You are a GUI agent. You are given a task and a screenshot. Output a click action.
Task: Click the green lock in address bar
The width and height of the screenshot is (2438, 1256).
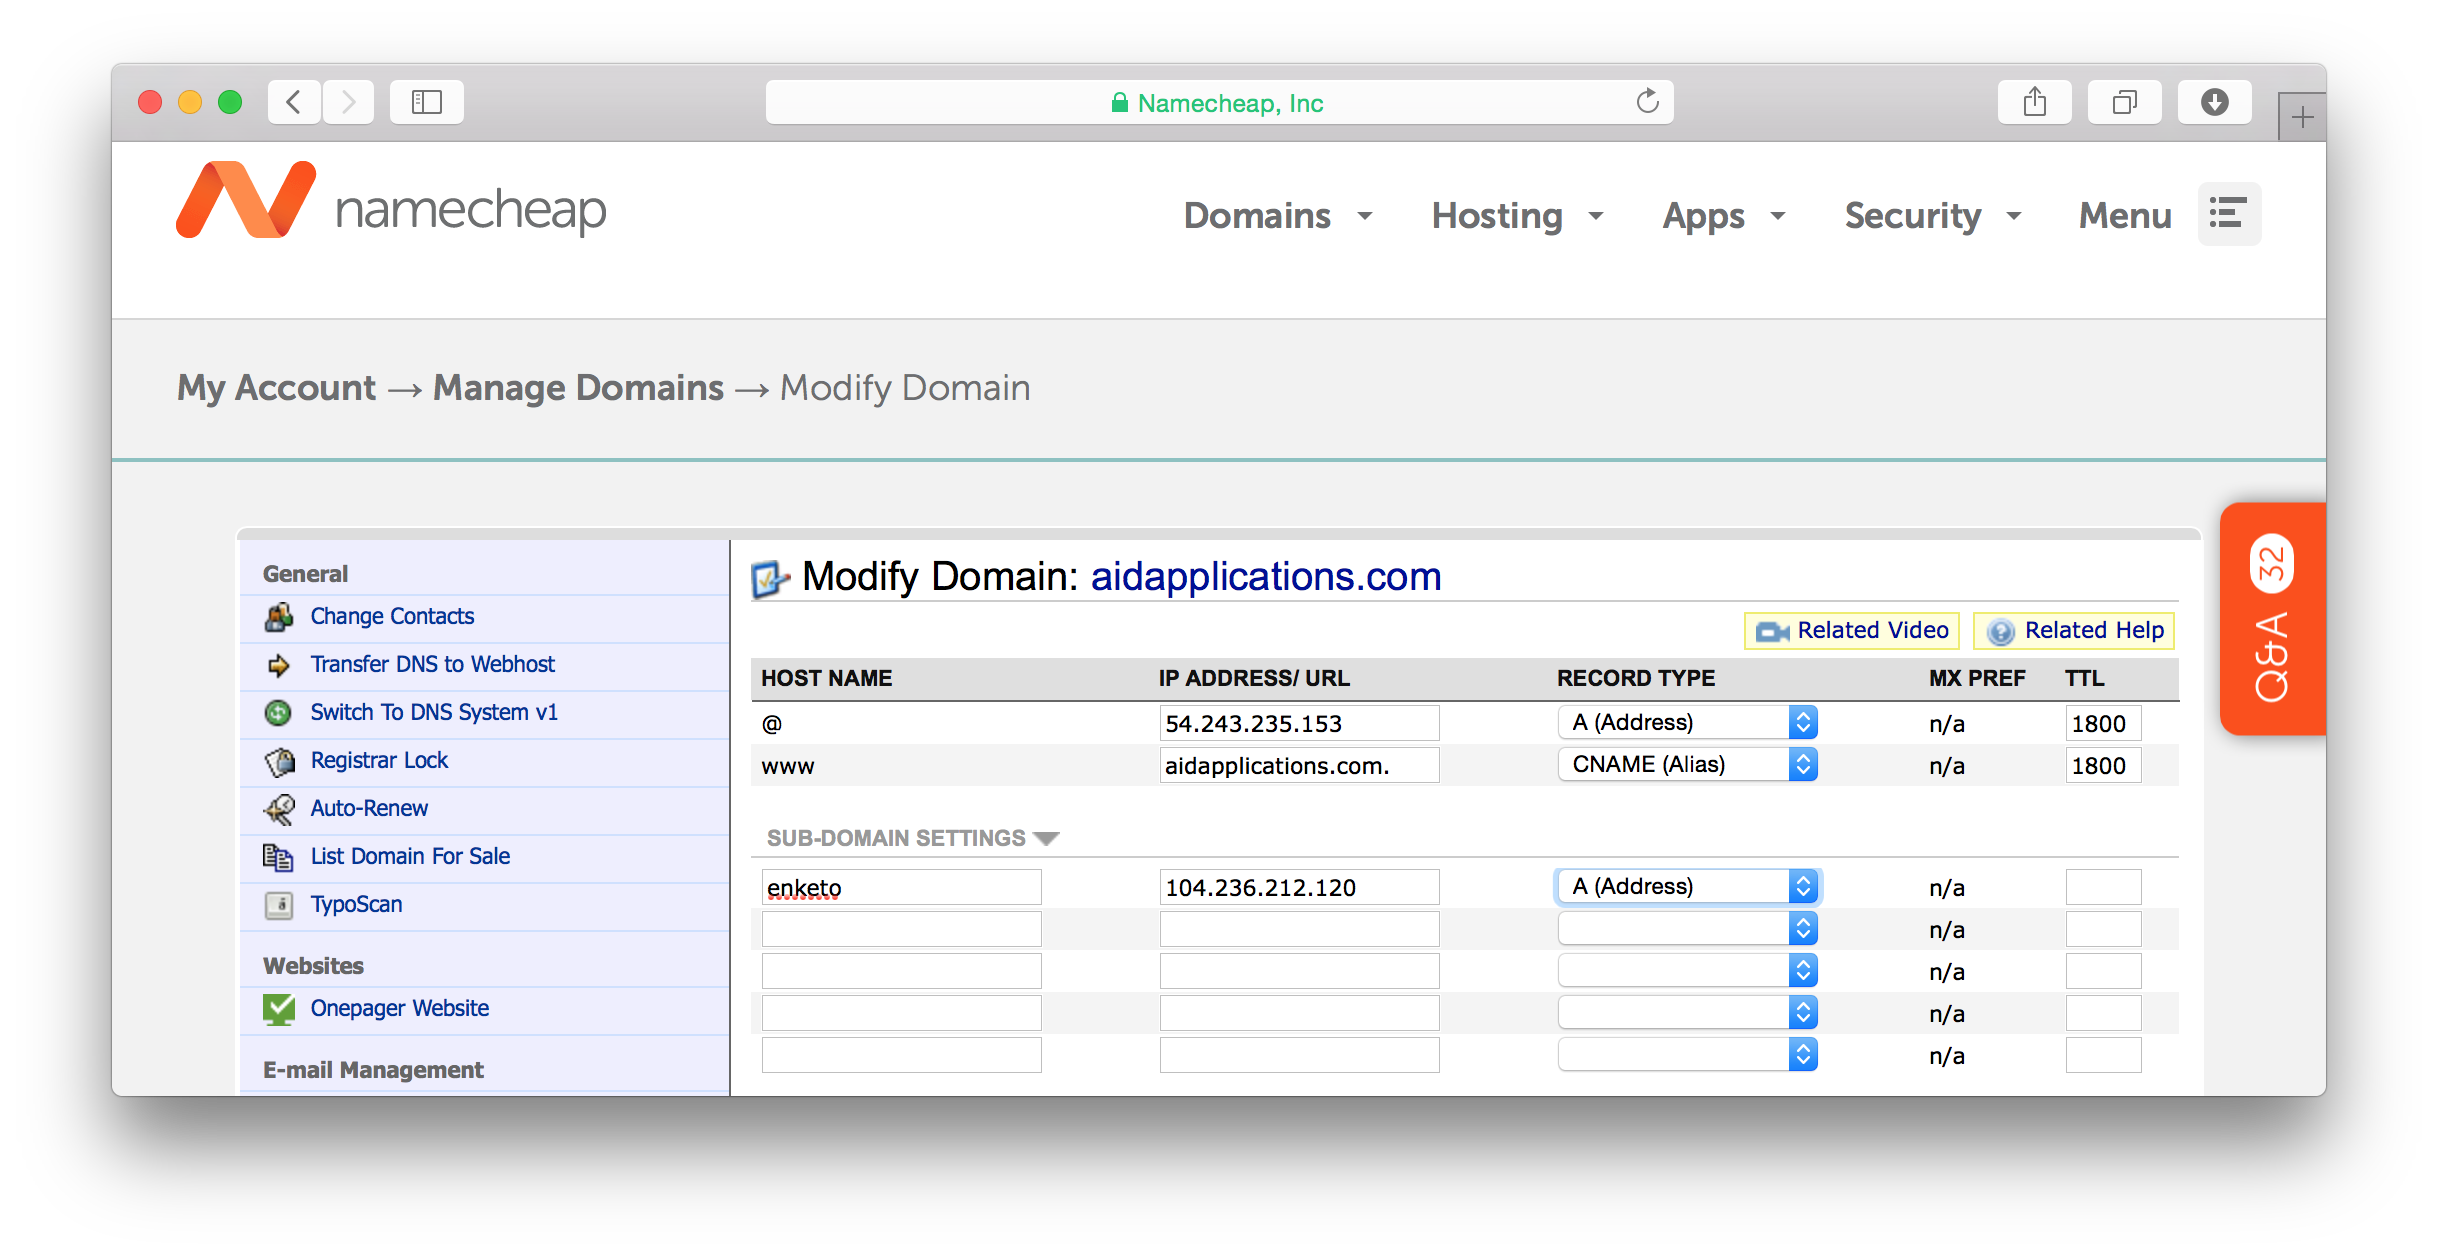1120,102
